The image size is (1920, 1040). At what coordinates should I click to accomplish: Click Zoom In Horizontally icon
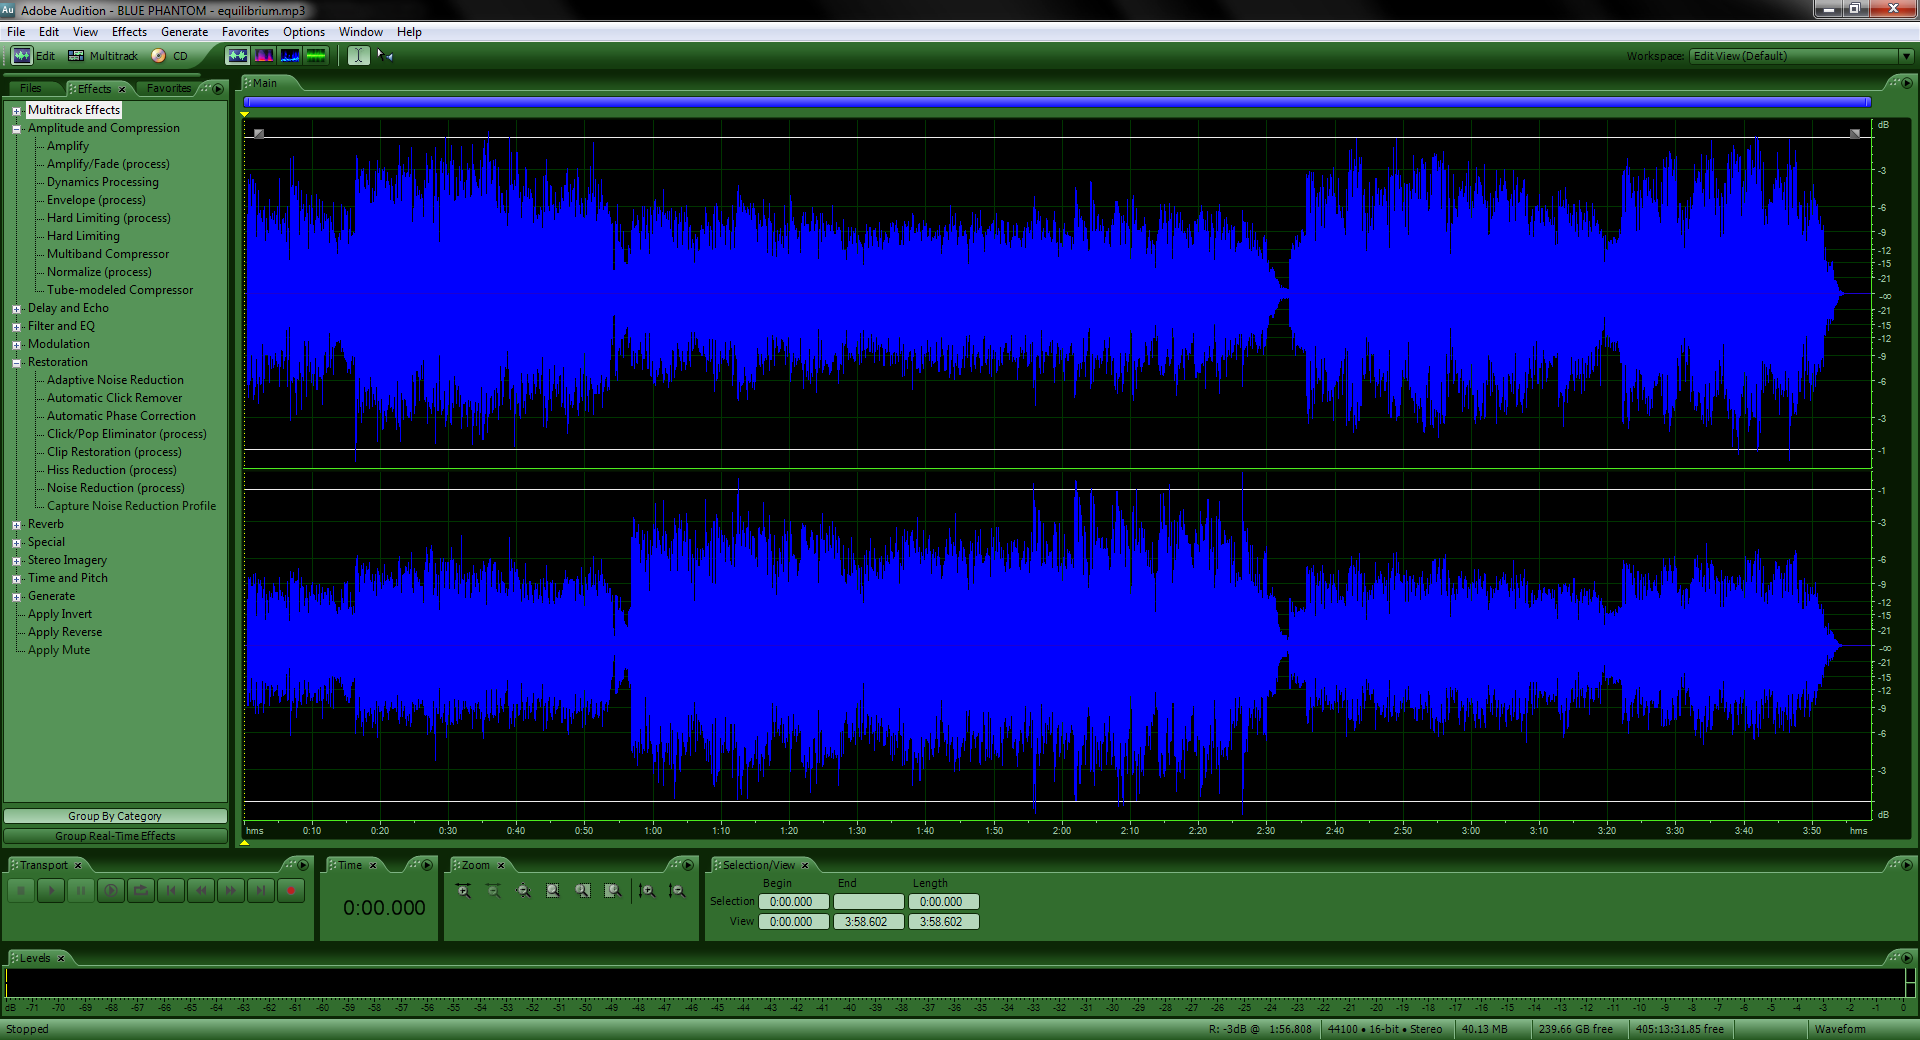463,890
